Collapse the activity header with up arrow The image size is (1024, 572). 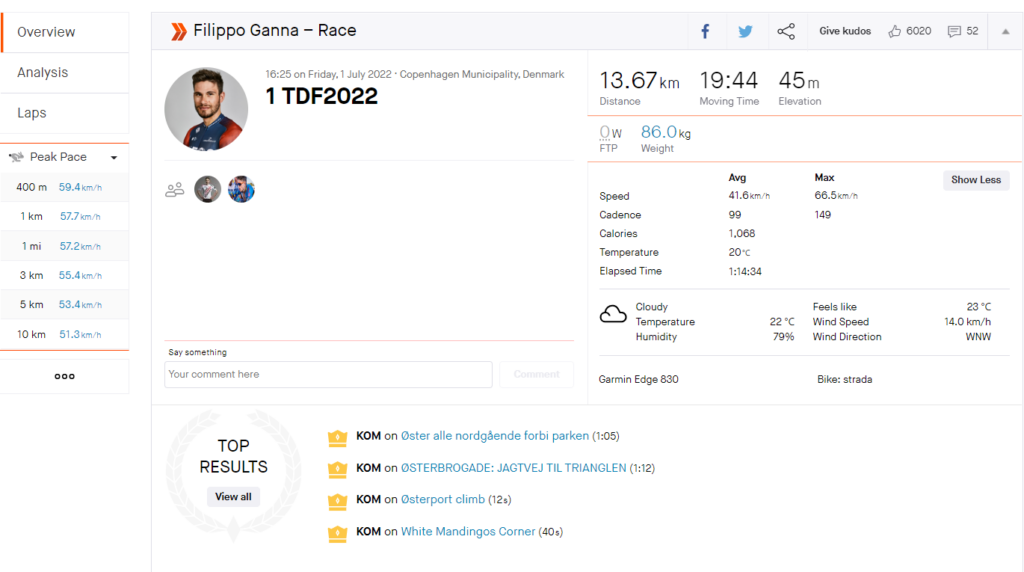click(1006, 31)
